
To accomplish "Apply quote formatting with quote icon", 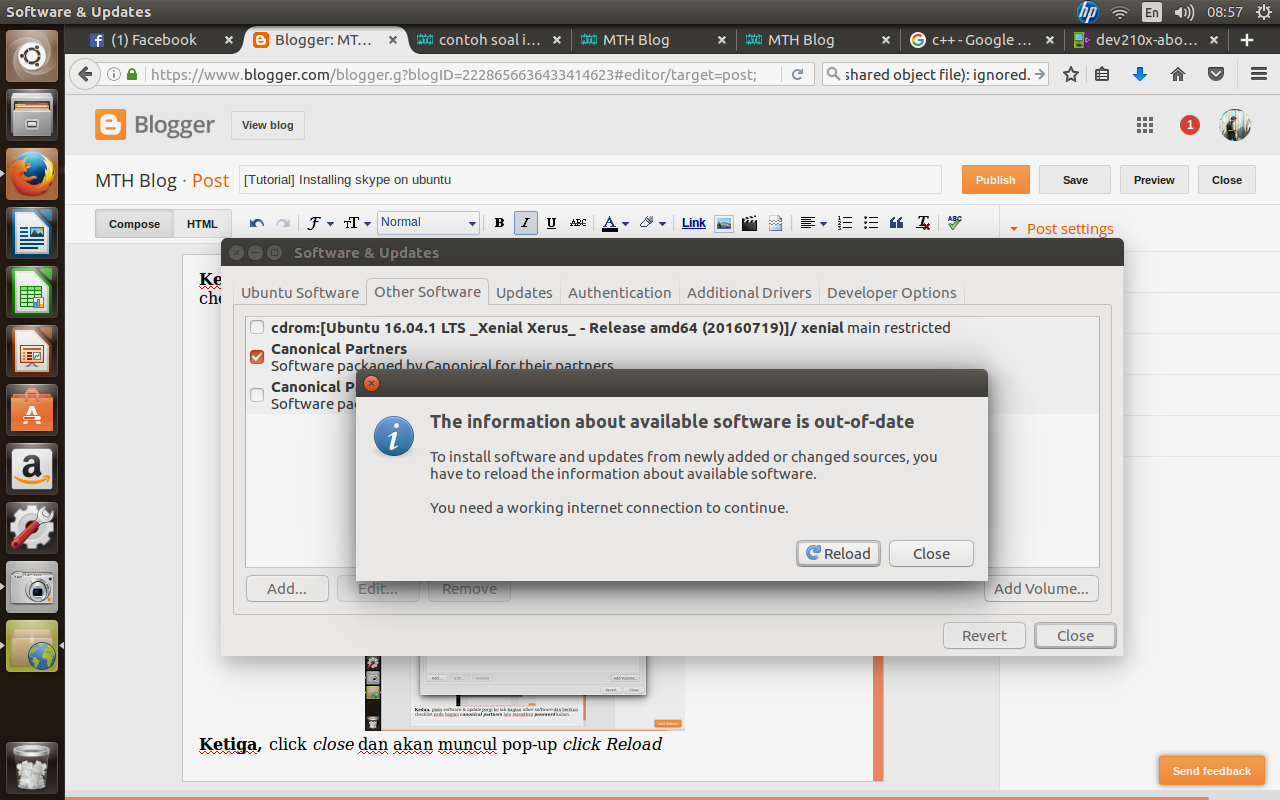I will [x=897, y=223].
